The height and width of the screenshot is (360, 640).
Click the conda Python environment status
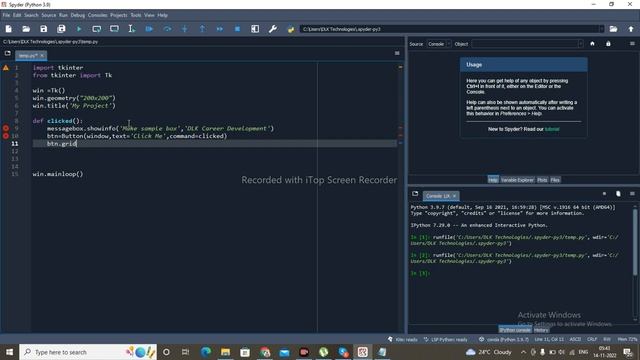coord(504,339)
